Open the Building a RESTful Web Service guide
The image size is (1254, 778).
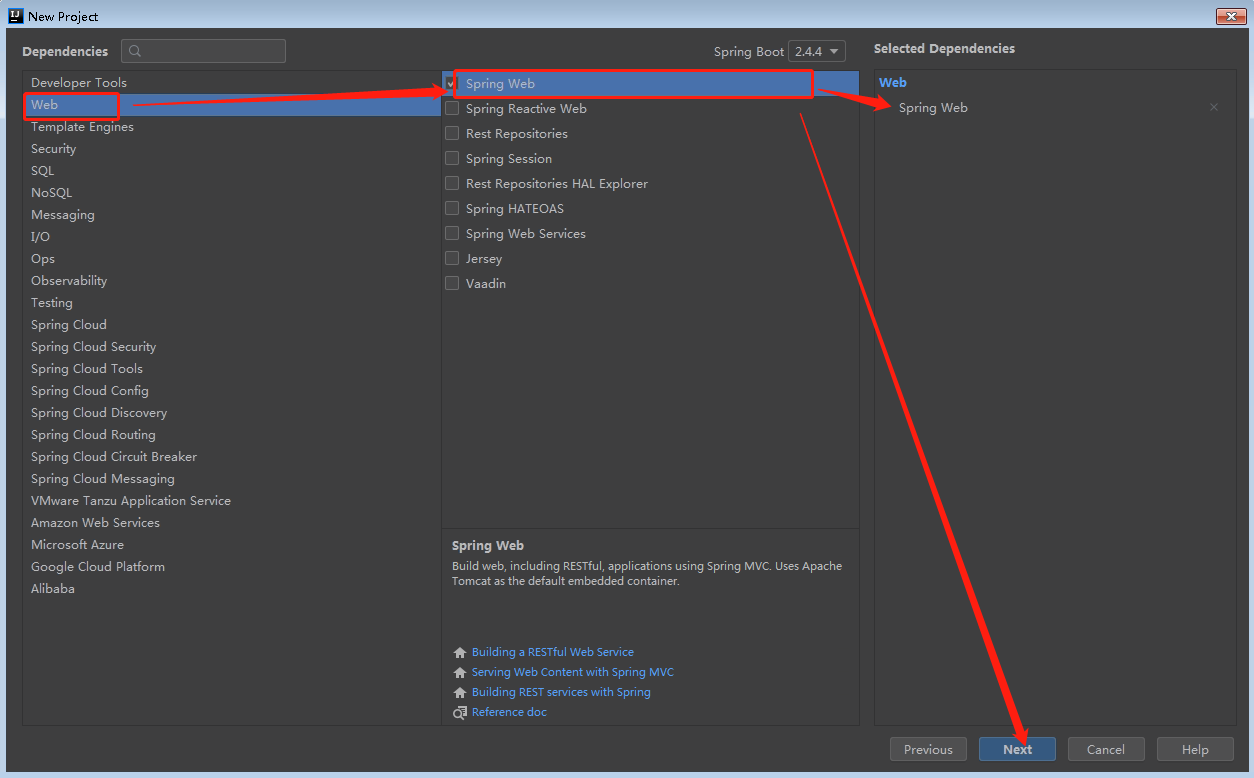pos(553,652)
